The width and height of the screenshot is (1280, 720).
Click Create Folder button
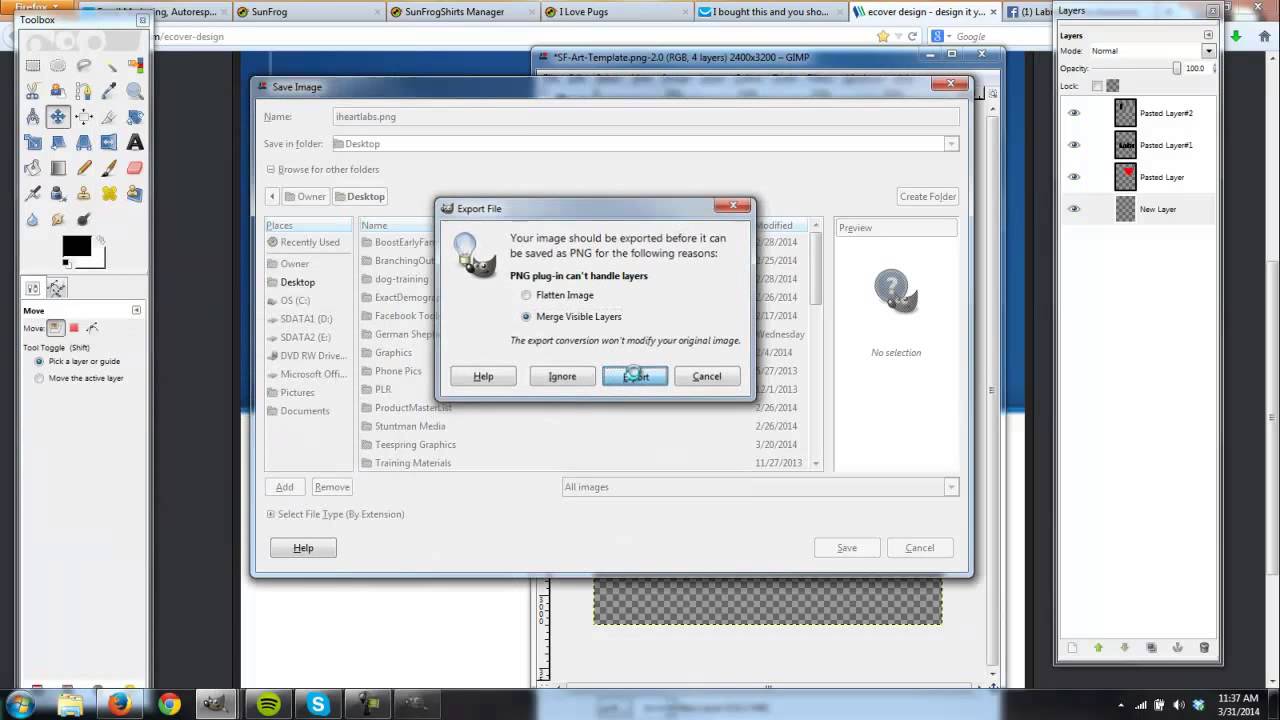point(928,197)
